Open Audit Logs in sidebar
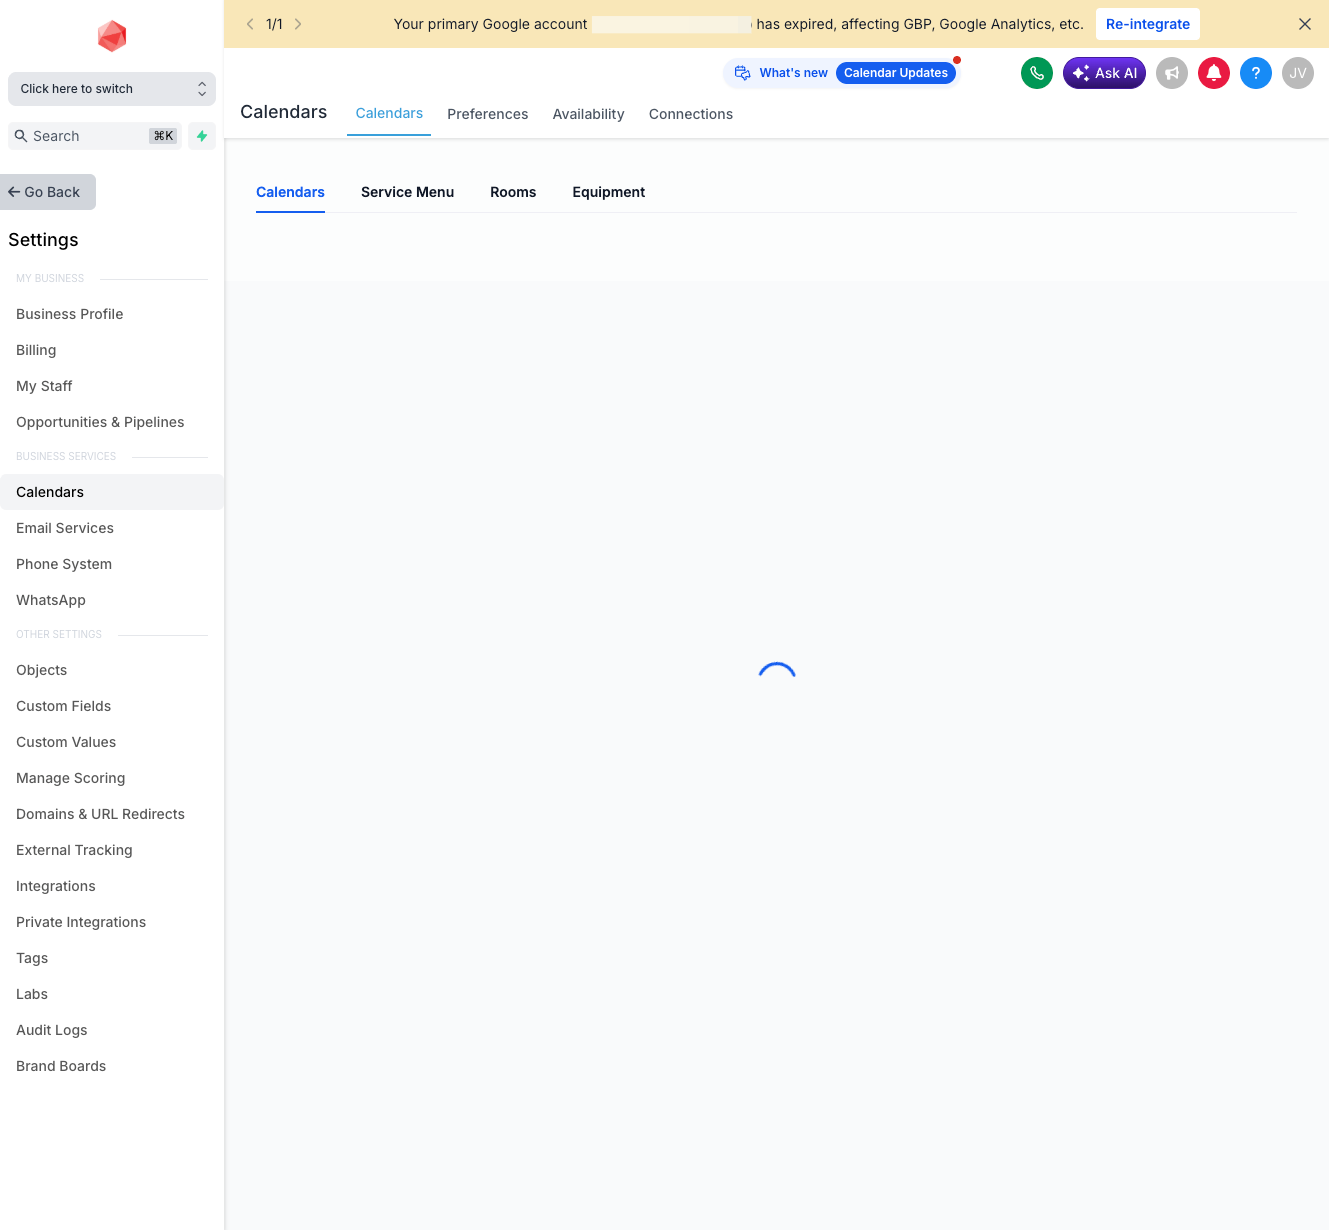The width and height of the screenshot is (1329, 1230). pyautogui.click(x=112, y=1030)
